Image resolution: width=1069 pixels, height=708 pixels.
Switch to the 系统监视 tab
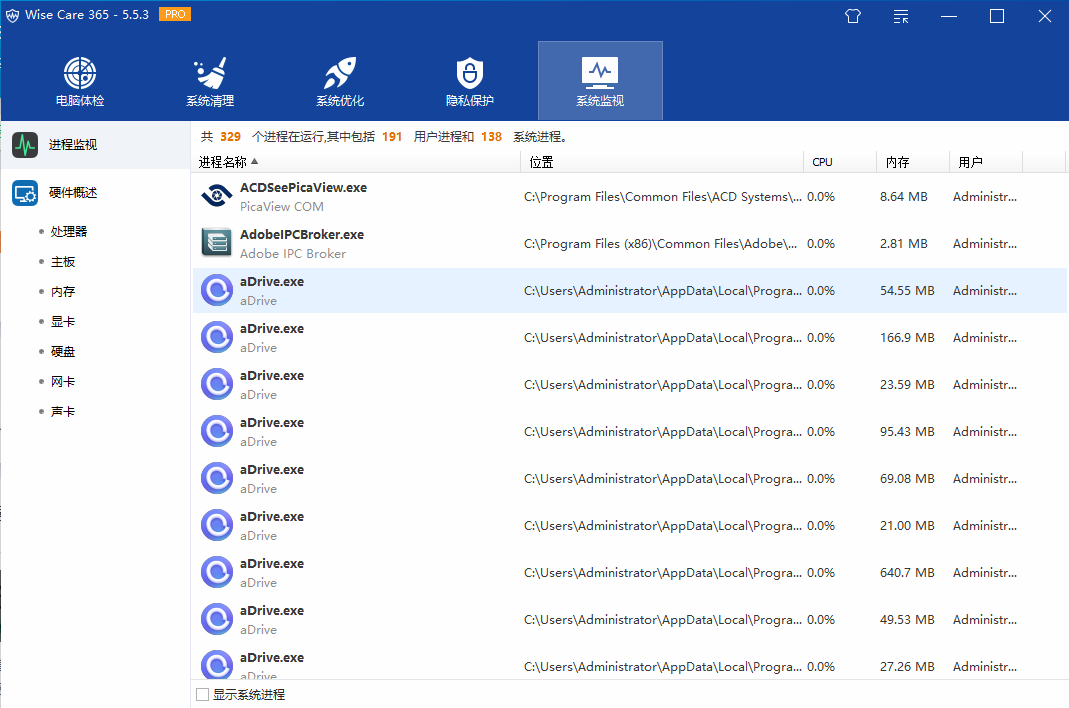click(x=600, y=81)
